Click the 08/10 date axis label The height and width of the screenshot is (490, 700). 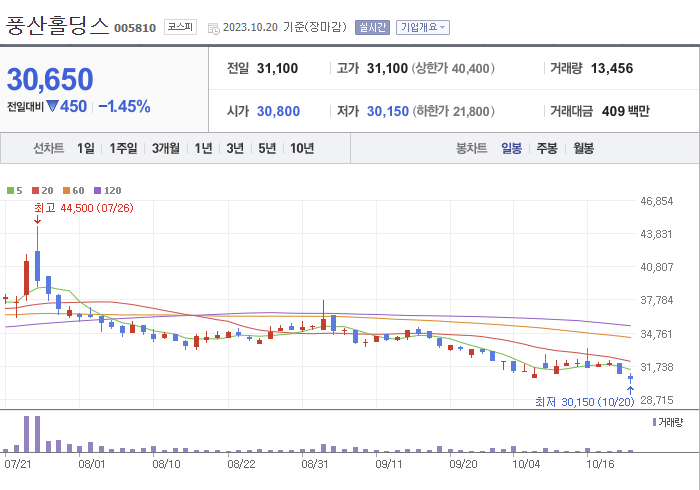tap(167, 464)
